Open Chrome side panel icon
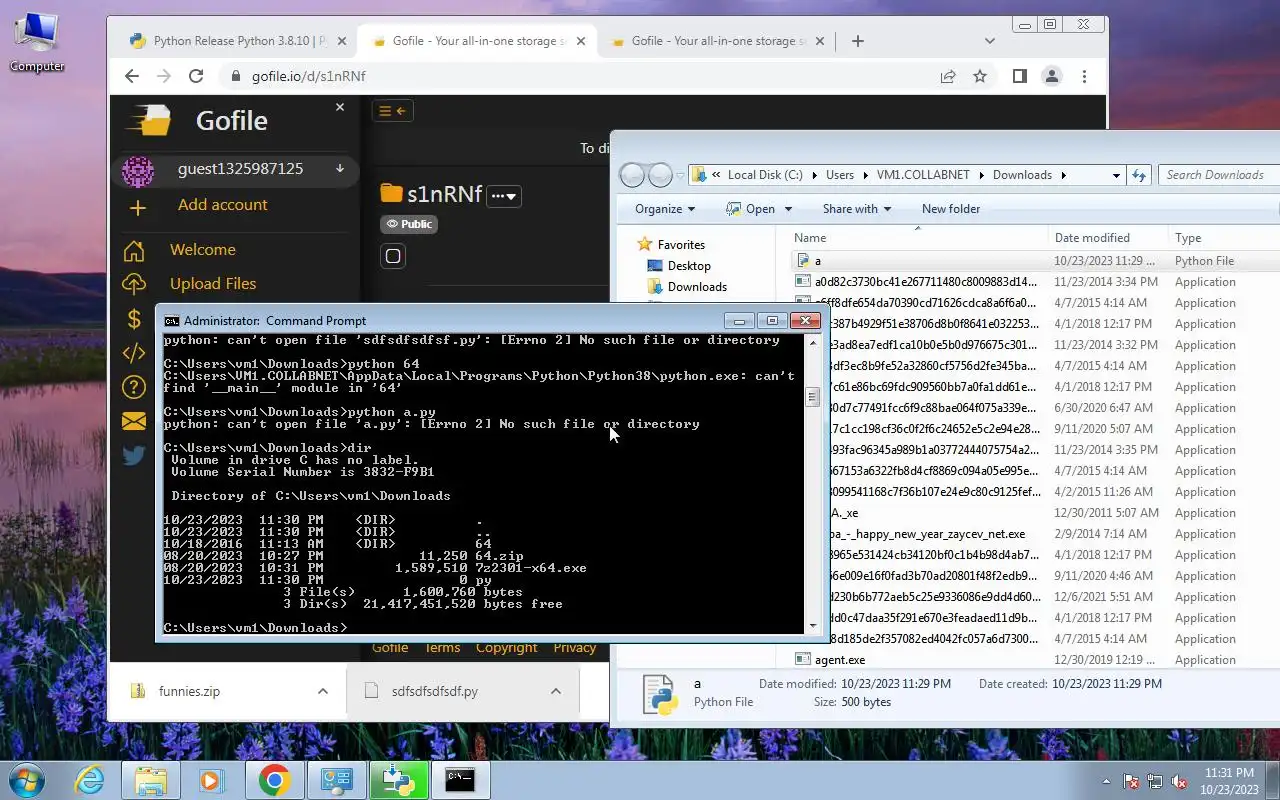The image size is (1280, 800). [1019, 76]
